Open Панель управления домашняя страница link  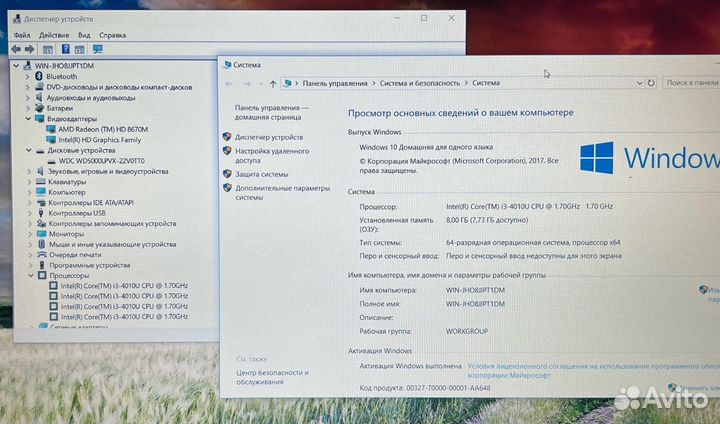pos(271,112)
